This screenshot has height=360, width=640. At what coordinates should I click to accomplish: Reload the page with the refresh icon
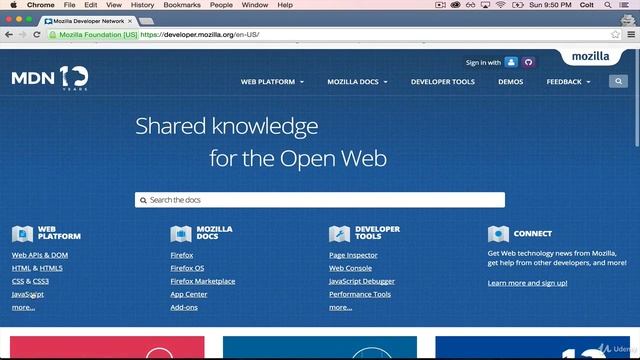click(37, 35)
